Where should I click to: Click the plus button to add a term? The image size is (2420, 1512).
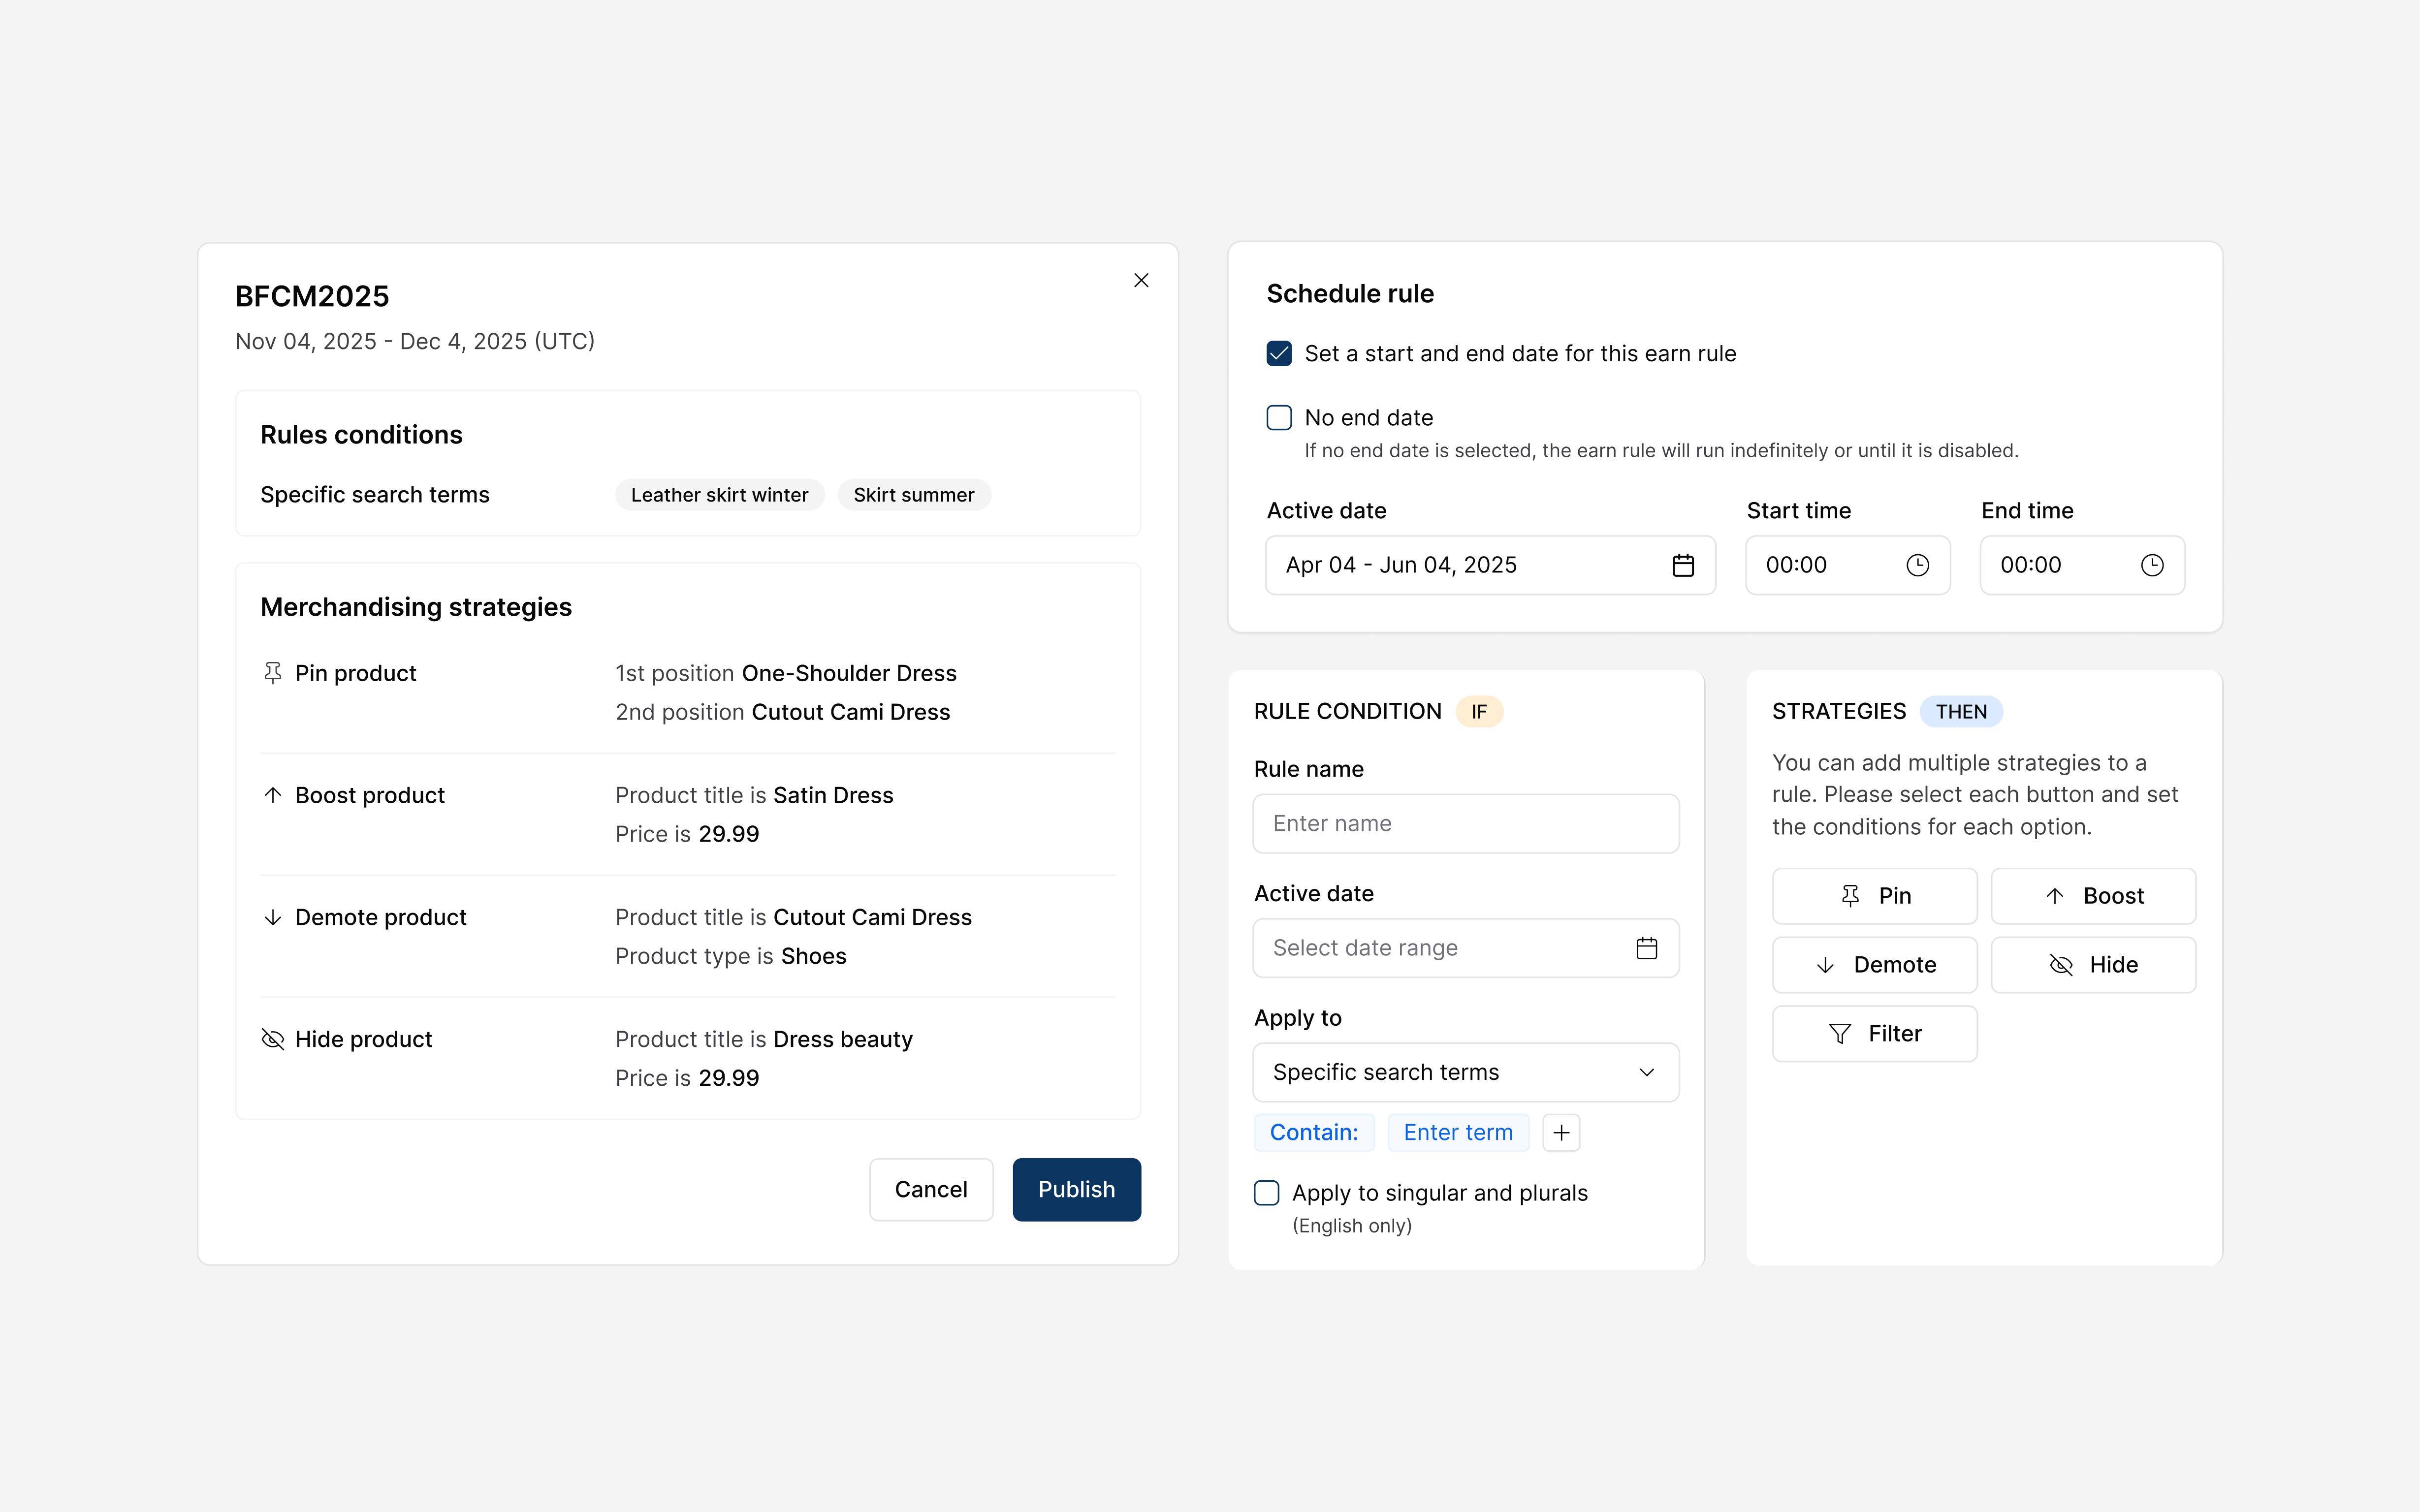point(1562,1132)
